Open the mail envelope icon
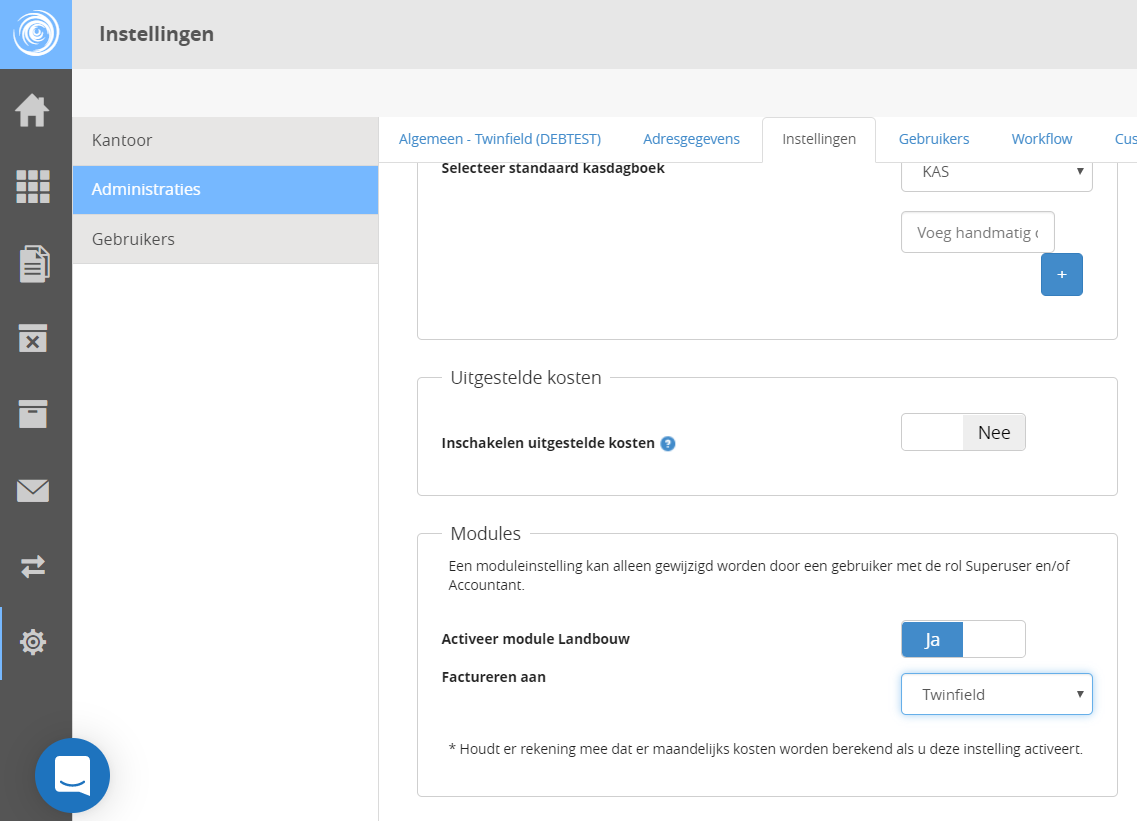This screenshot has width=1137, height=821. tap(33, 490)
